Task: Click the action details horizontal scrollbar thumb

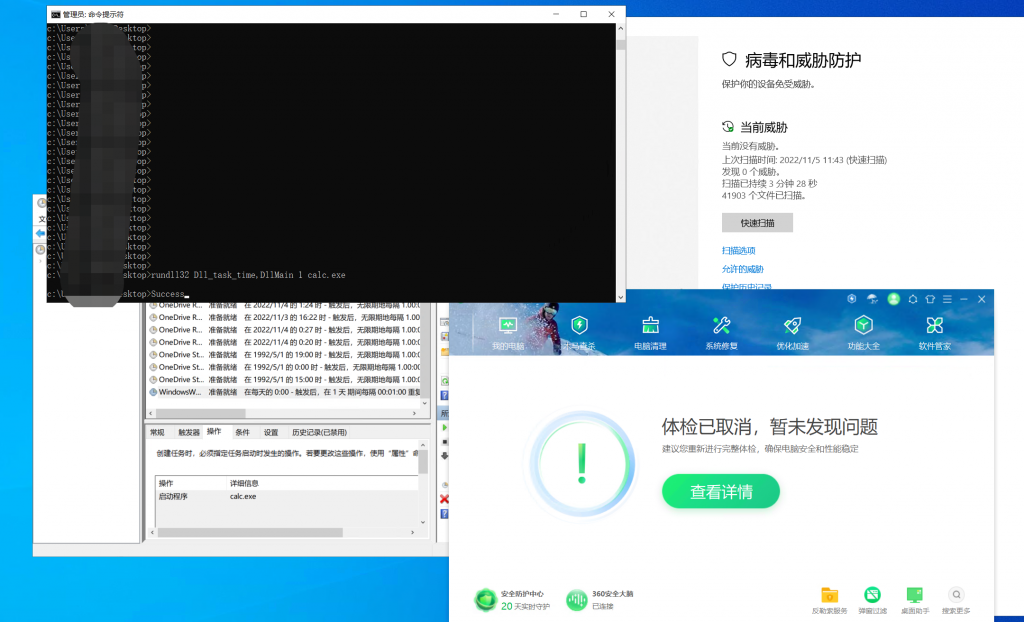Action: click(x=250, y=532)
